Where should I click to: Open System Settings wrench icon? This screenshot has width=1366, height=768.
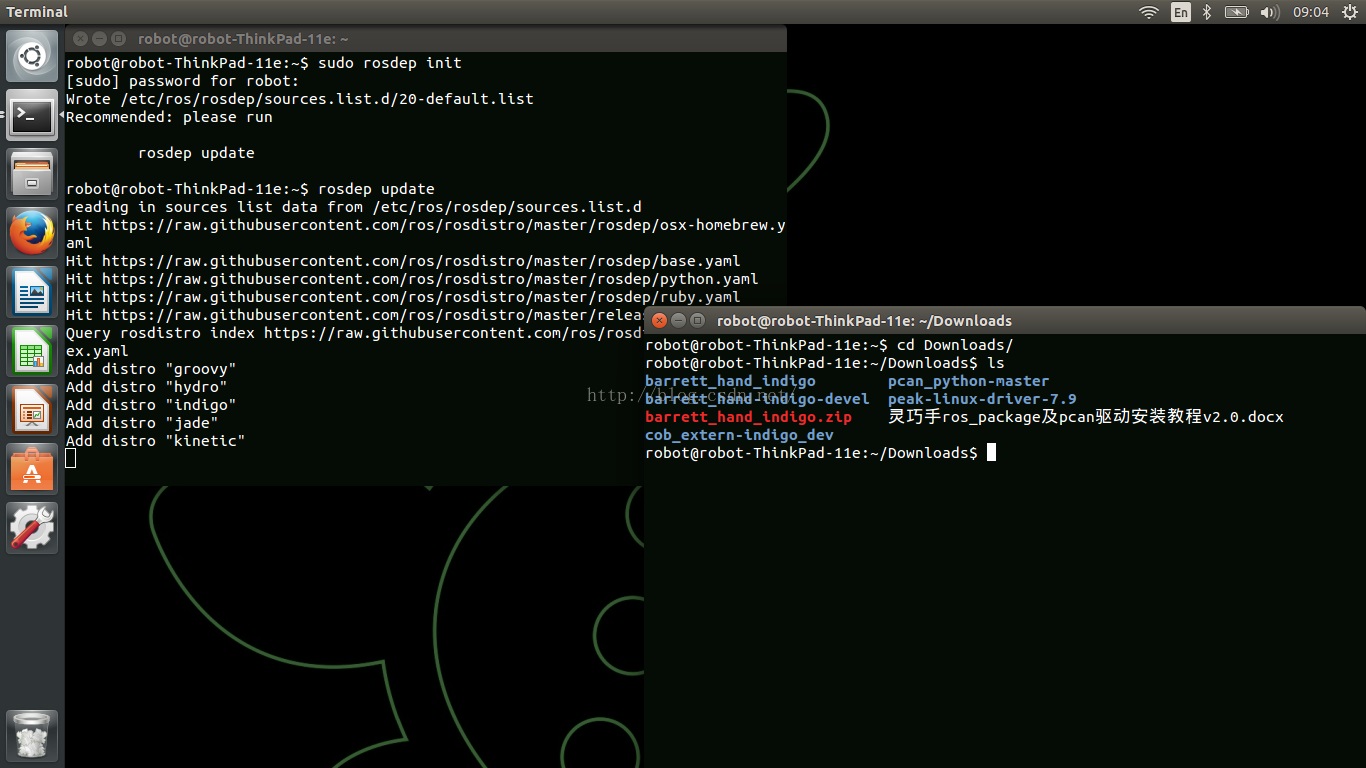(x=33, y=527)
